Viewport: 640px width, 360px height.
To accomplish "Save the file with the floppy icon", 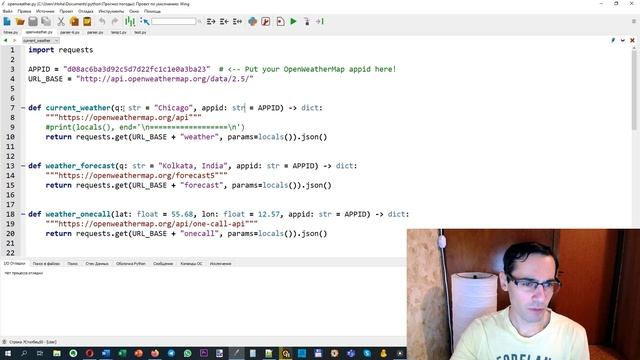I will 33,21.
